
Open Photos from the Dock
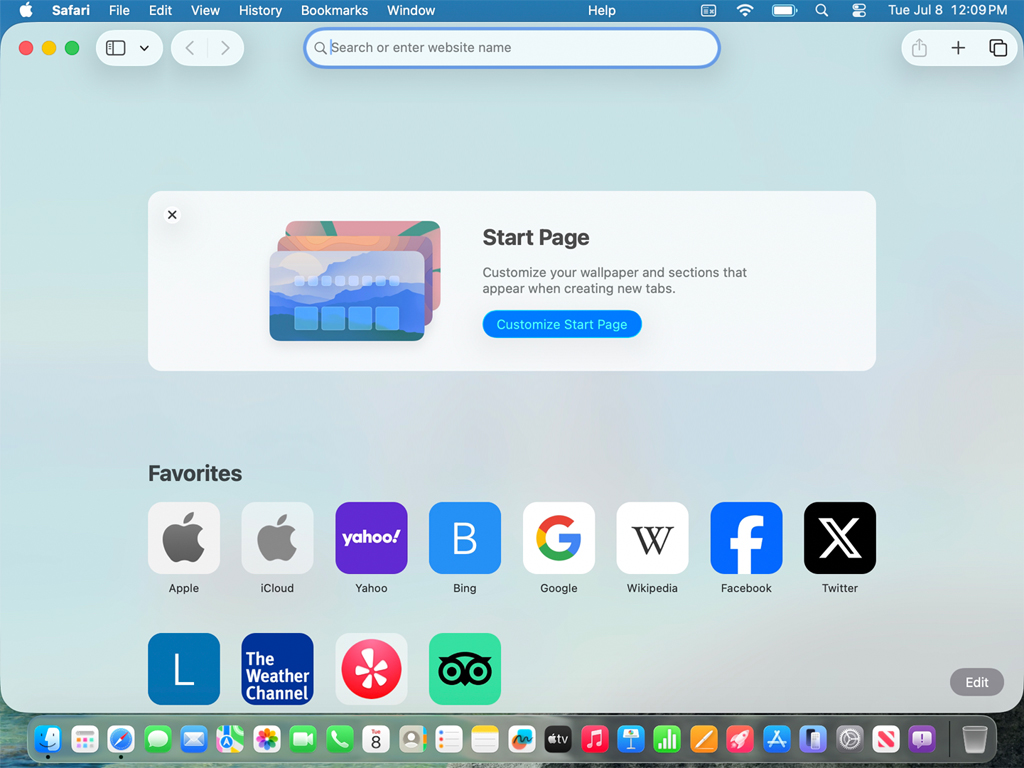266,739
